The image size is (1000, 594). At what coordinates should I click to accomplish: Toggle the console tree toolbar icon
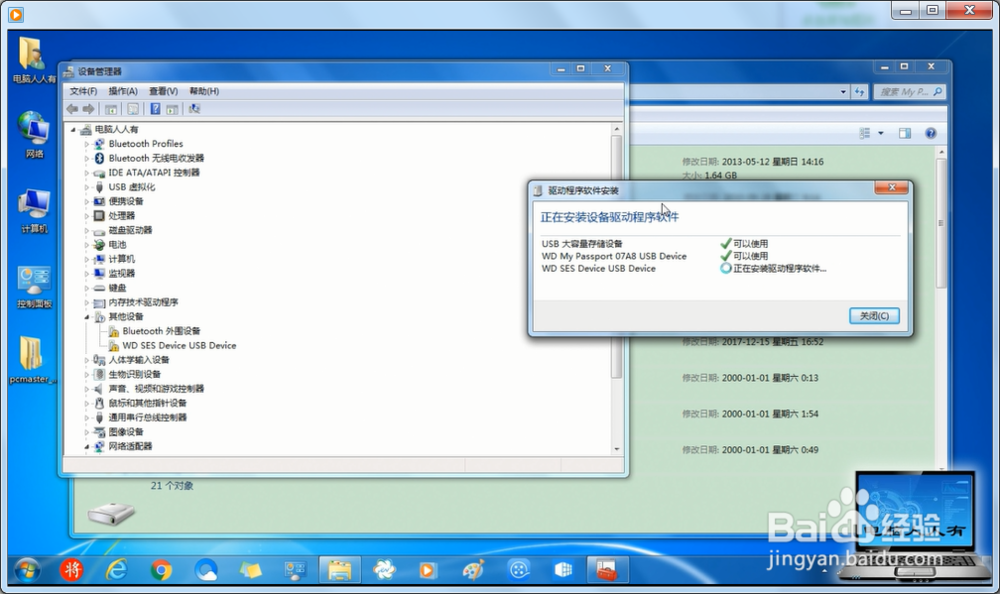[x=111, y=109]
